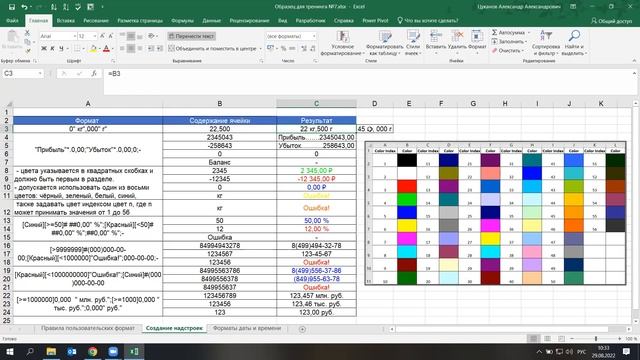Click the AutoSum (Автосумма) button
Image resolution: width=640 pixels, height=360 pixels.
[x=508, y=33]
